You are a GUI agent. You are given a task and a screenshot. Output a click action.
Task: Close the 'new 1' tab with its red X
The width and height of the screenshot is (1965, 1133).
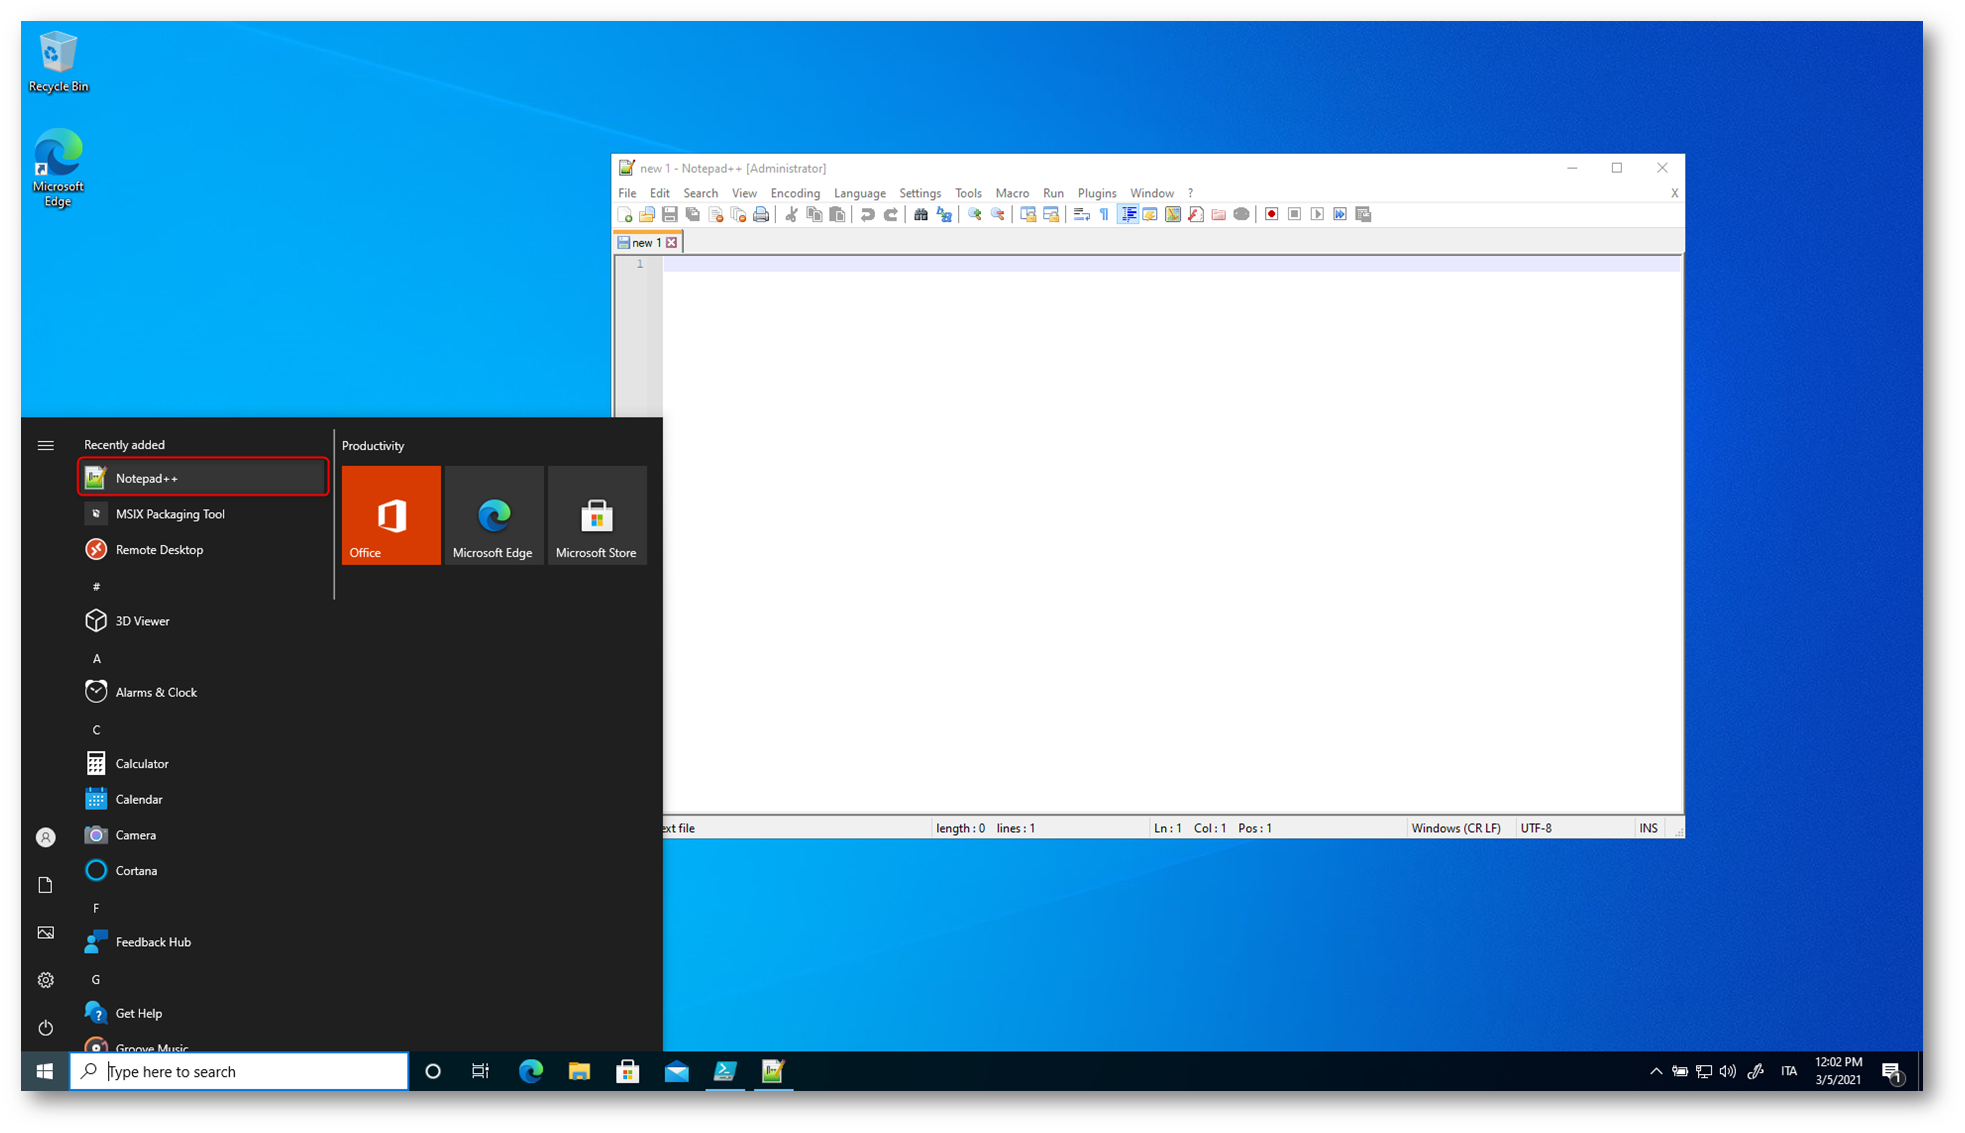click(672, 243)
